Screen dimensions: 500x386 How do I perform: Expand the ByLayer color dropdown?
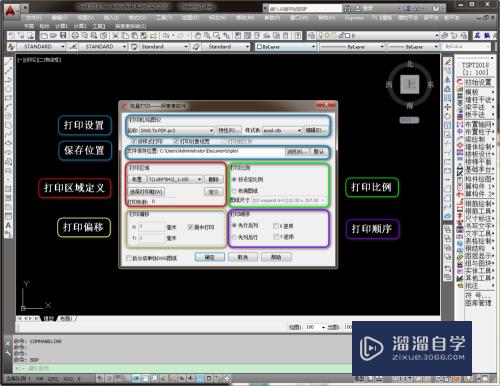pos(286,47)
